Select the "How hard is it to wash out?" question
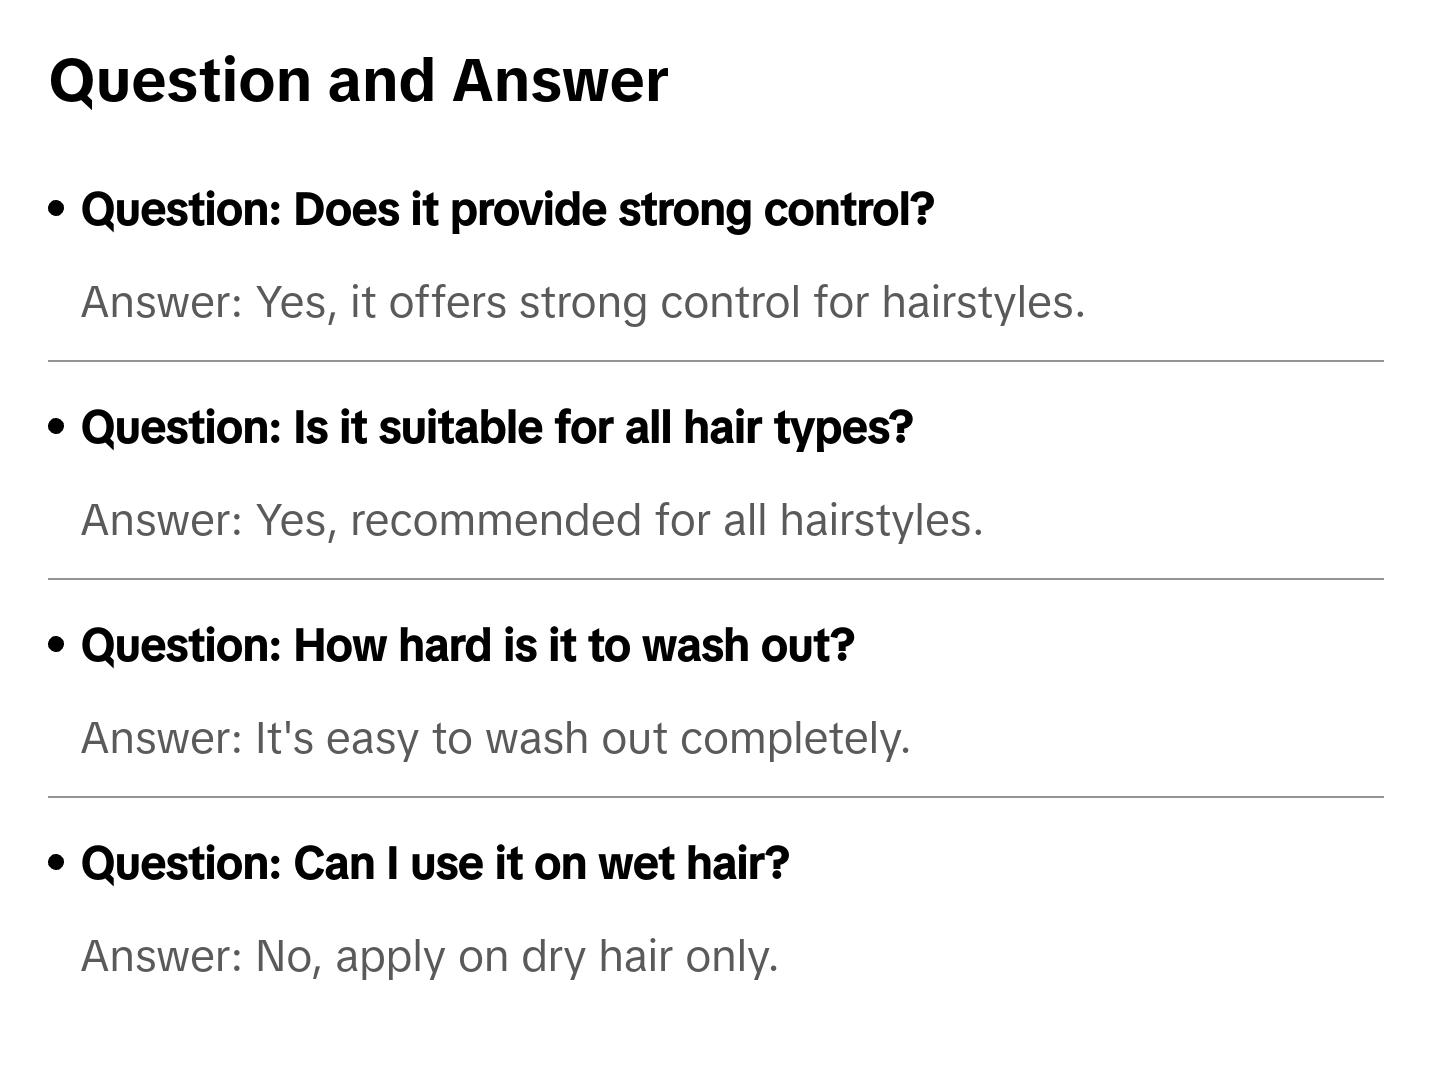The height and width of the screenshot is (1072, 1432). (x=468, y=646)
